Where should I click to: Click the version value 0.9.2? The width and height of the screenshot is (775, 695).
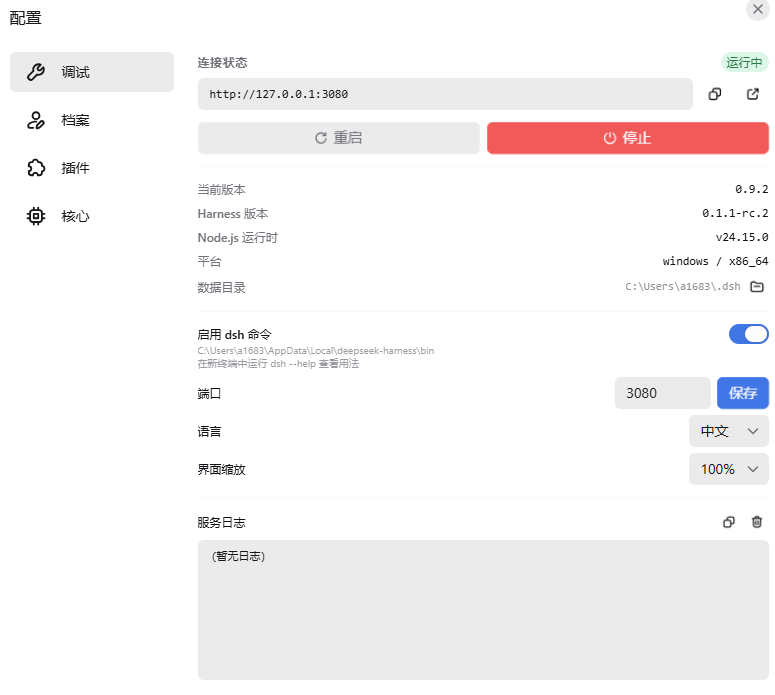pyautogui.click(x=751, y=189)
